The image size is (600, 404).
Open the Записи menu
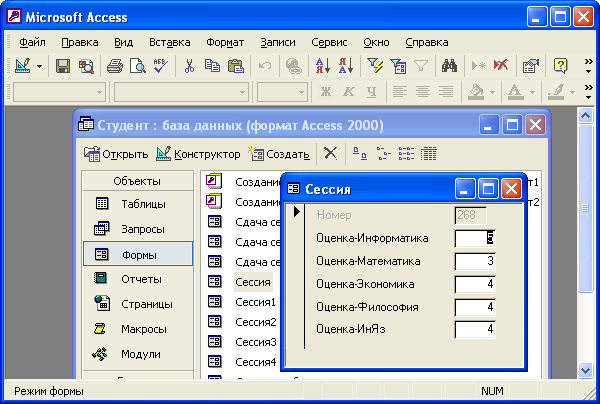[278, 42]
